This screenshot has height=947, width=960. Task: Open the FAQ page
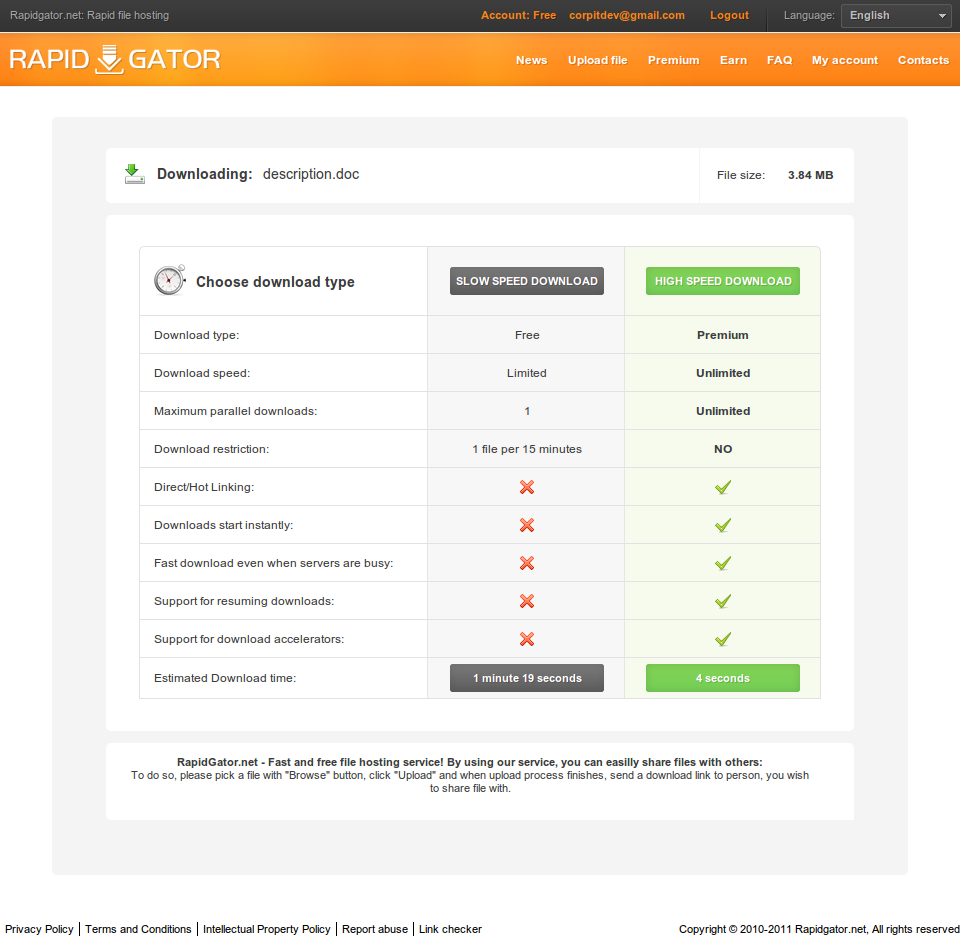pos(779,60)
